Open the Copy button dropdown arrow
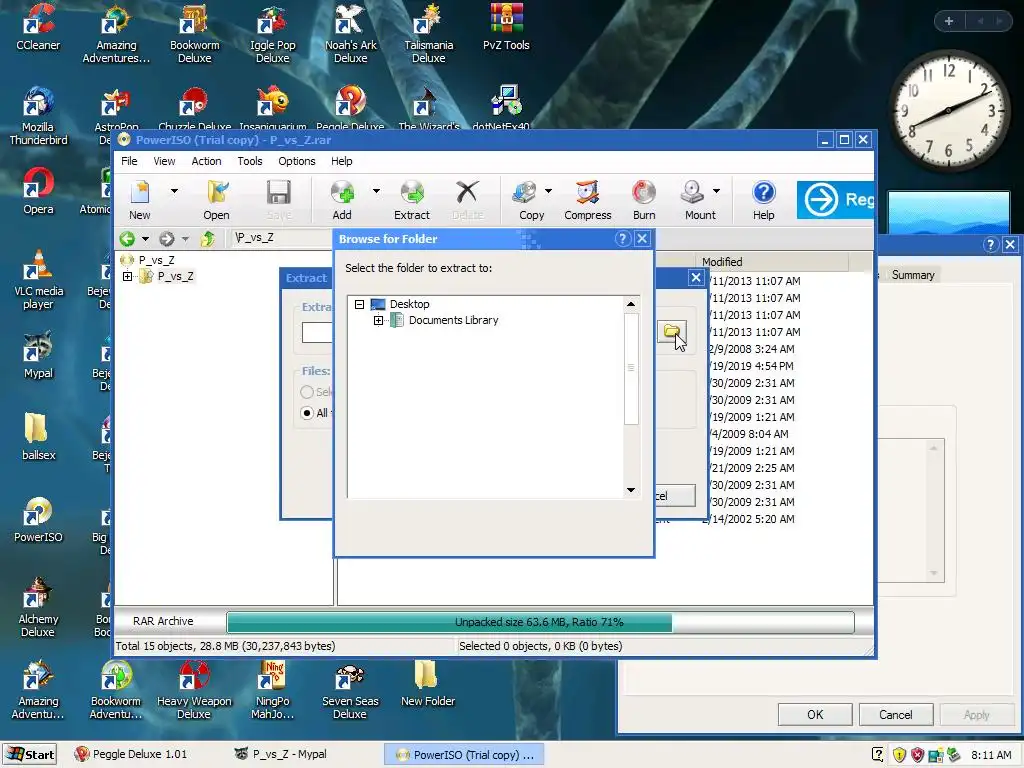 pos(549,191)
